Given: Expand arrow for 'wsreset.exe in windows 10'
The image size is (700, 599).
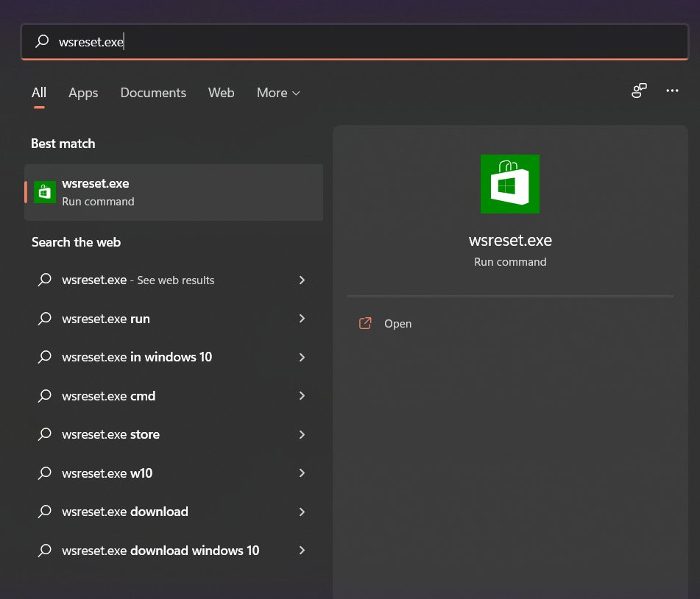Looking at the screenshot, I should point(302,357).
